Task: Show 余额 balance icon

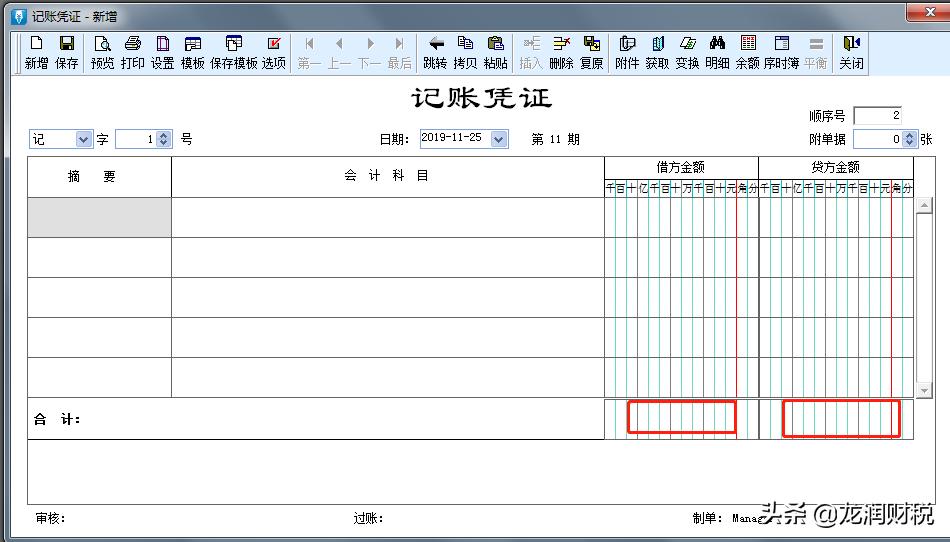Action: [x=748, y=52]
